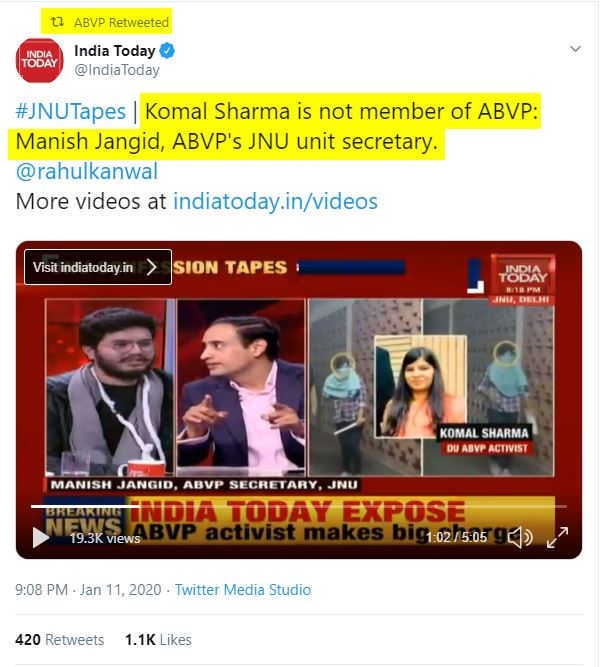The width and height of the screenshot is (600, 667).
Task: Open the India Today display name
Action: (x=114, y=51)
